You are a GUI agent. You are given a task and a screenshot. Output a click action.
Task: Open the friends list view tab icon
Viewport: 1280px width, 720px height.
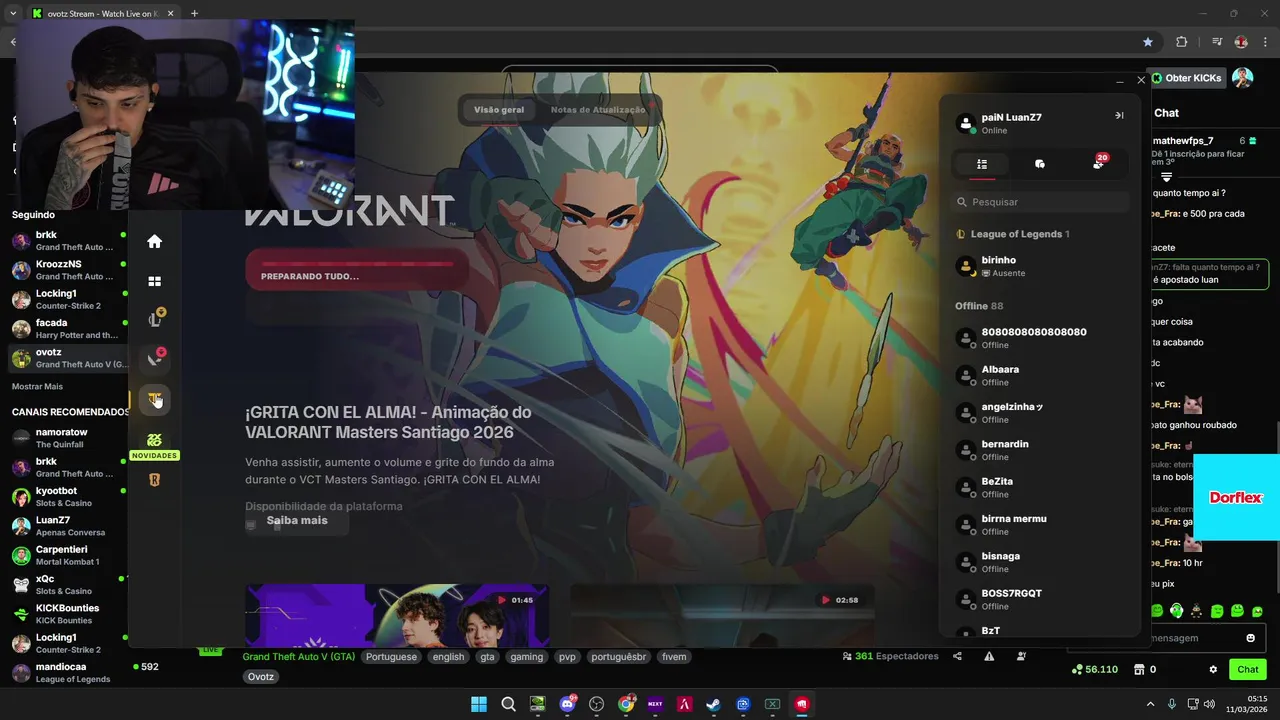coord(982,164)
